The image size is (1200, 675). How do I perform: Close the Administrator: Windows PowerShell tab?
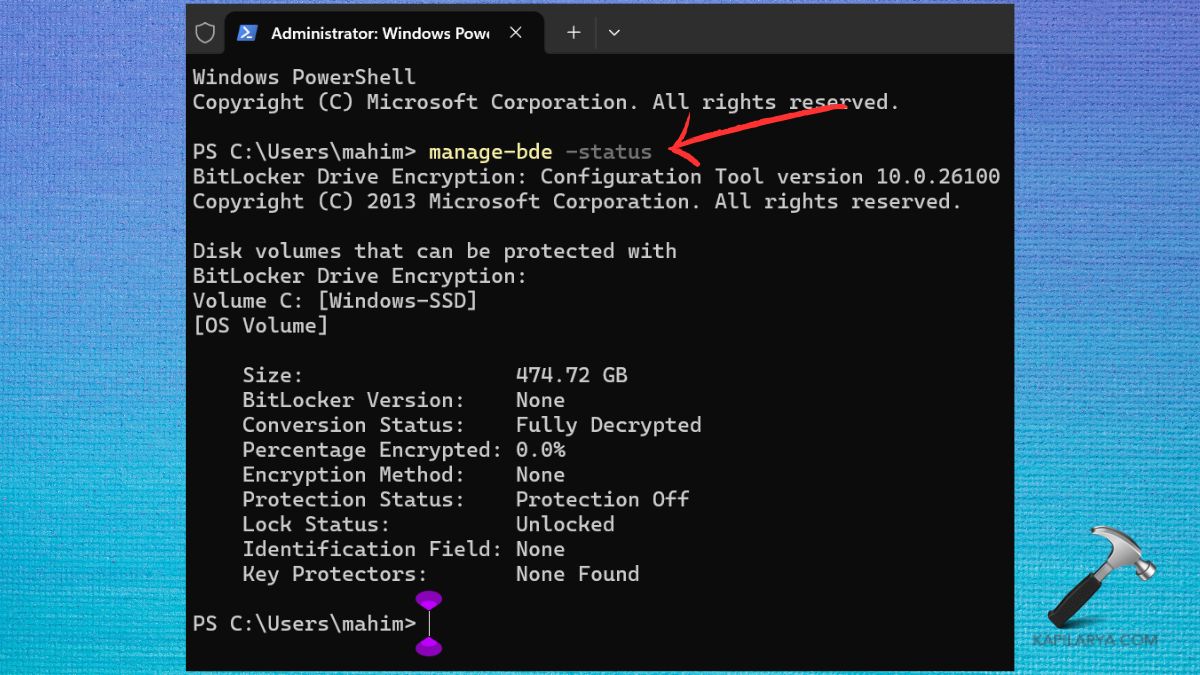click(516, 33)
